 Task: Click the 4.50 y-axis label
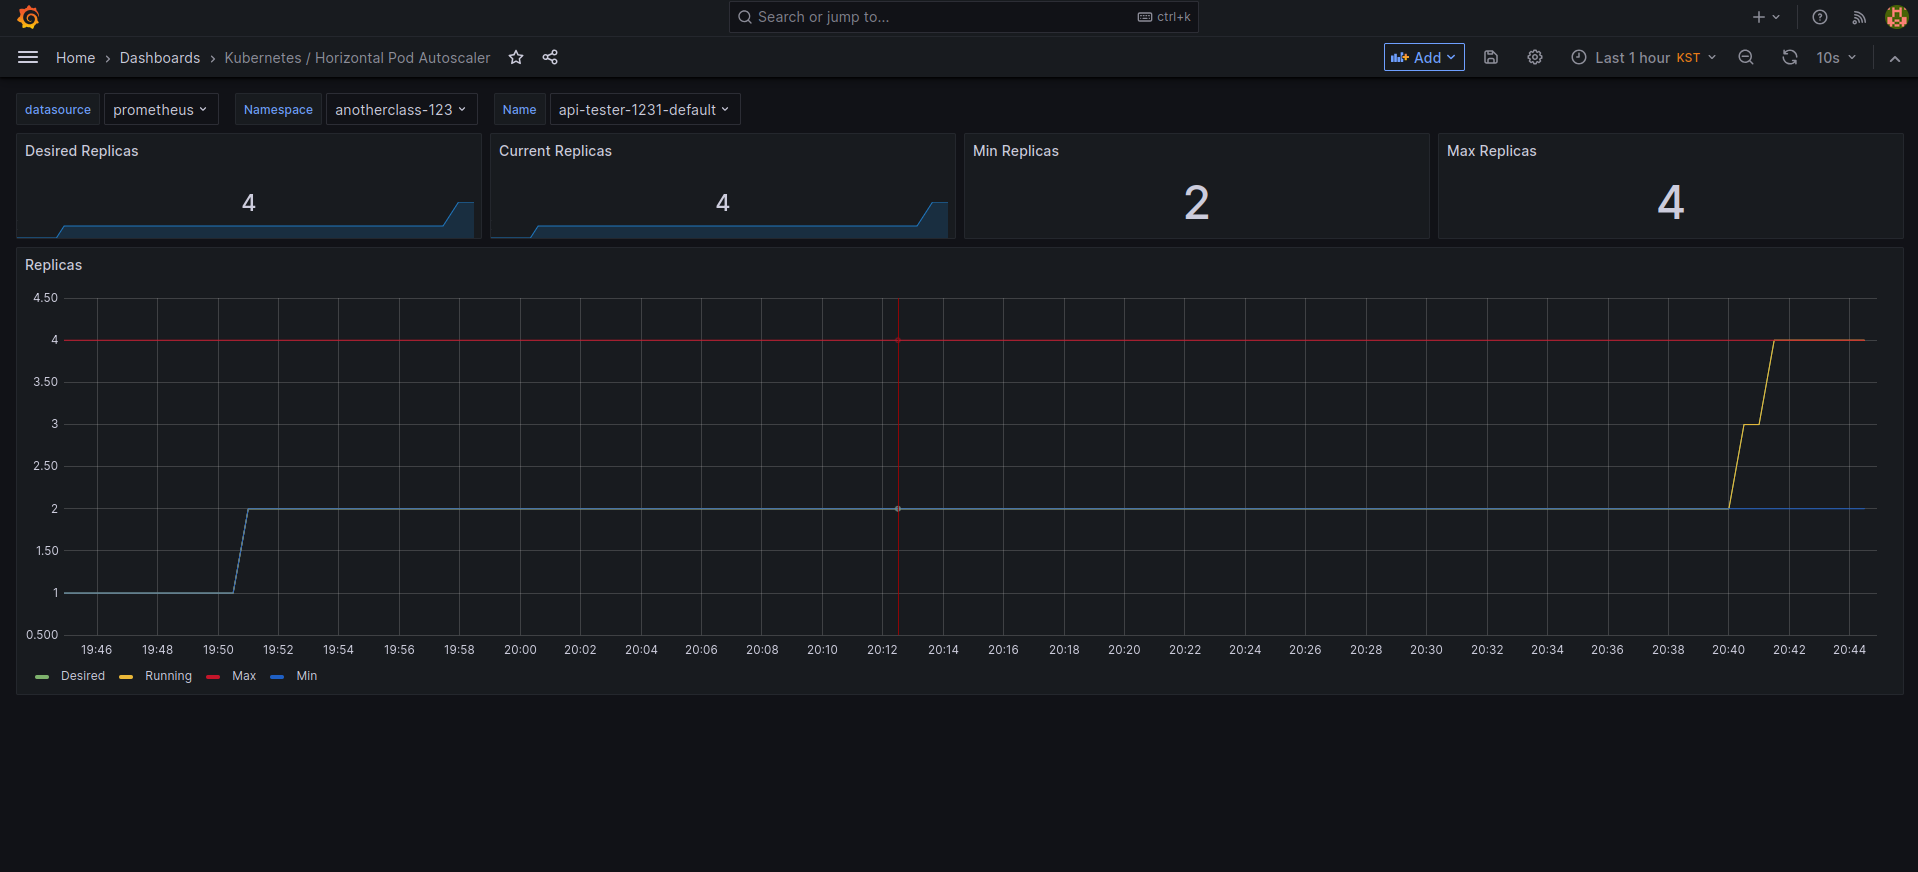tap(45, 298)
